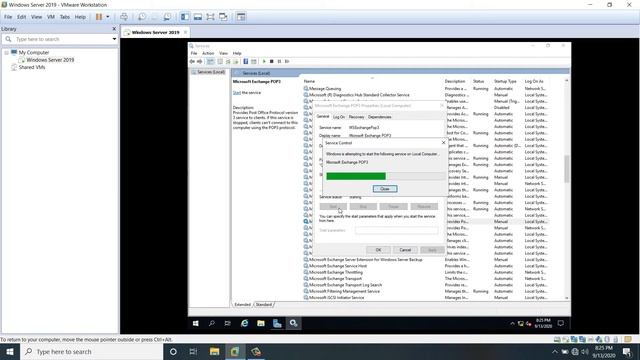Click Services toolbar Stop Service icon

click(272, 61)
